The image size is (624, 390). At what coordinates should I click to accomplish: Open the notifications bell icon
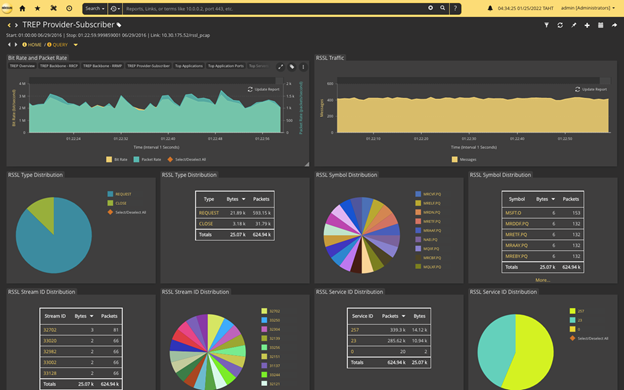point(490,8)
